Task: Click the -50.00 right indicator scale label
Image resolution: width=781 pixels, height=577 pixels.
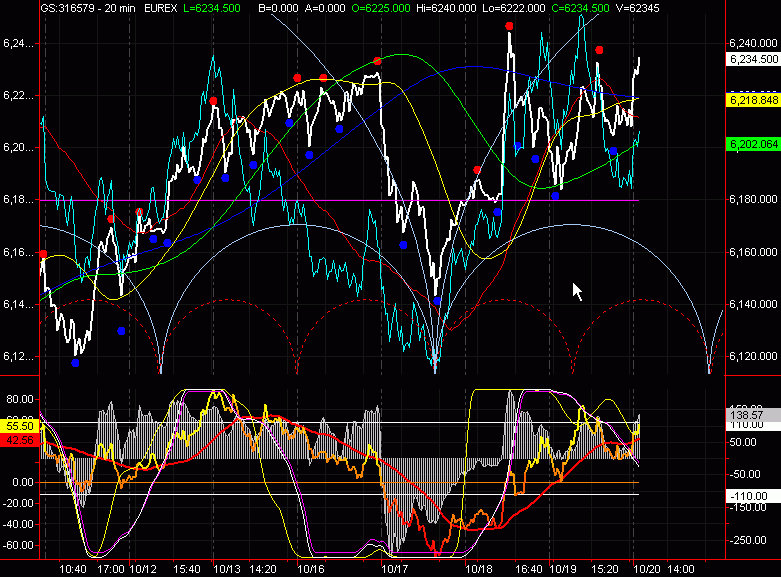Action: [745, 474]
